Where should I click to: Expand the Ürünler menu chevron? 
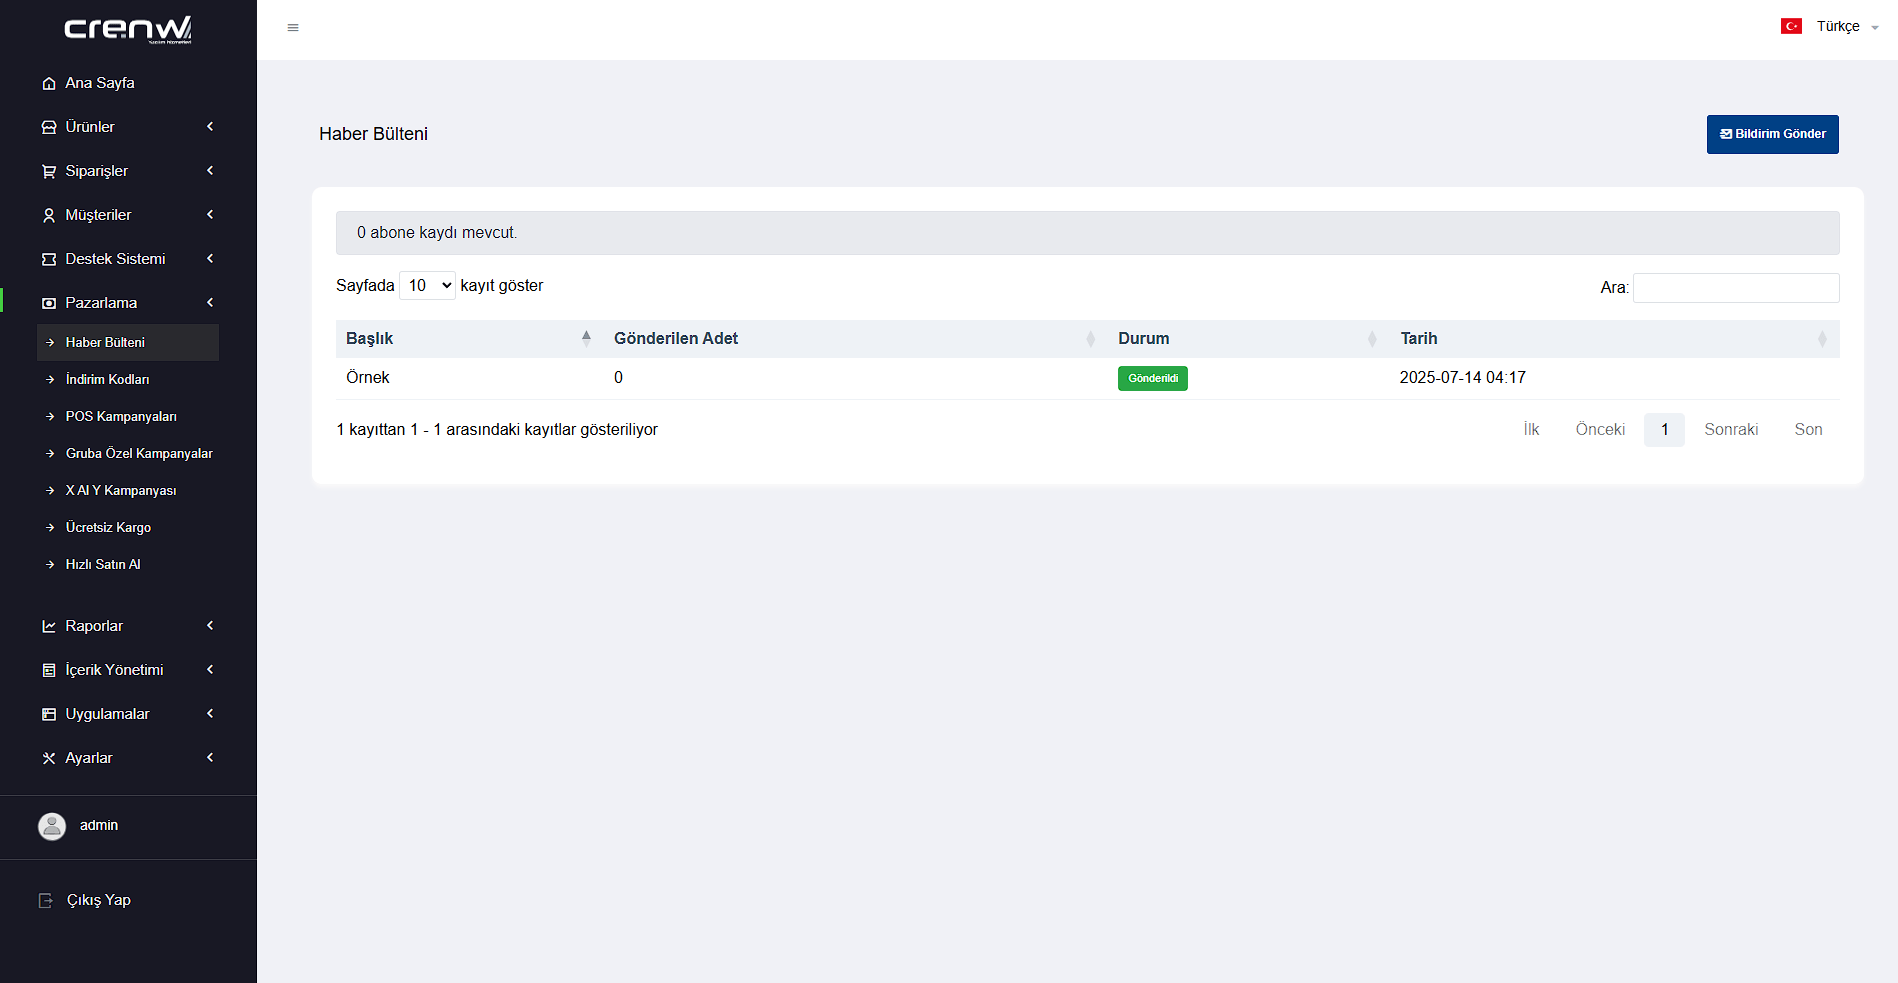(210, 127)
